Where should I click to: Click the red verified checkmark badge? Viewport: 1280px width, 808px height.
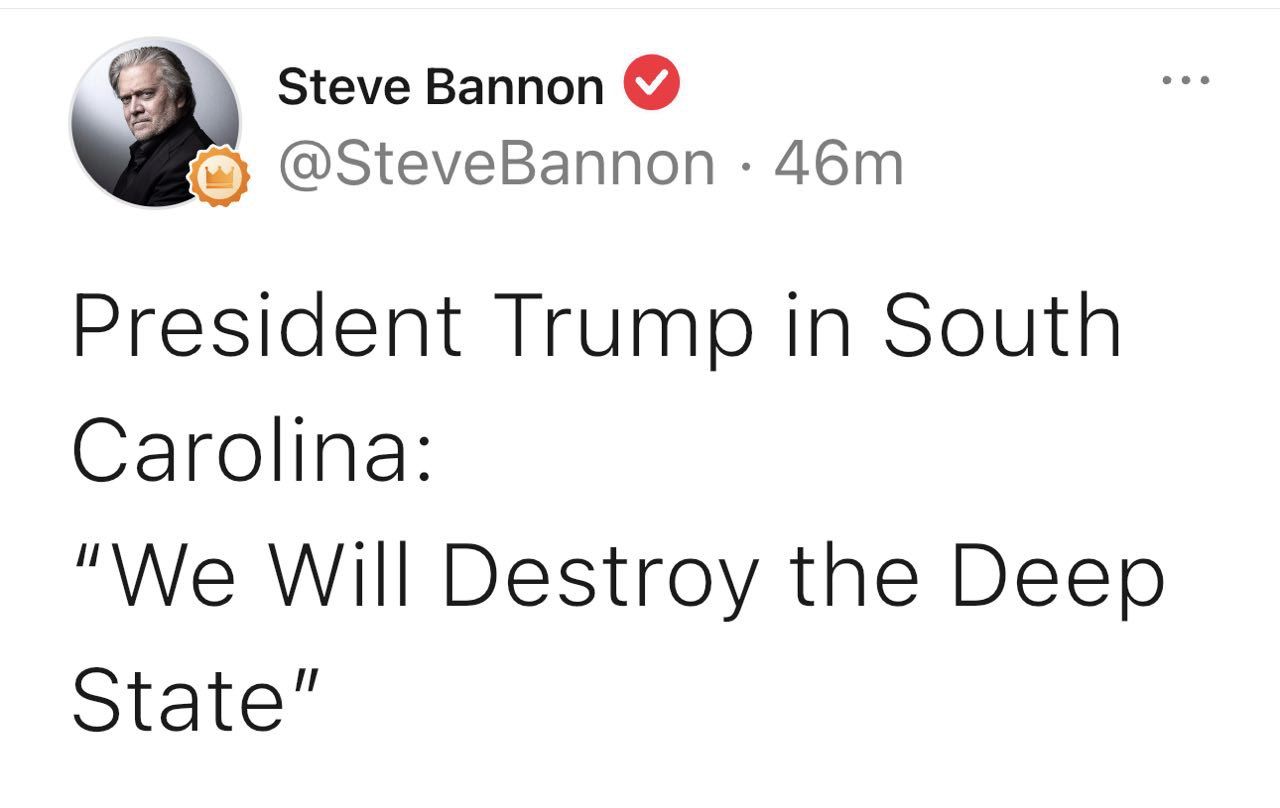(x=652, y=84)
